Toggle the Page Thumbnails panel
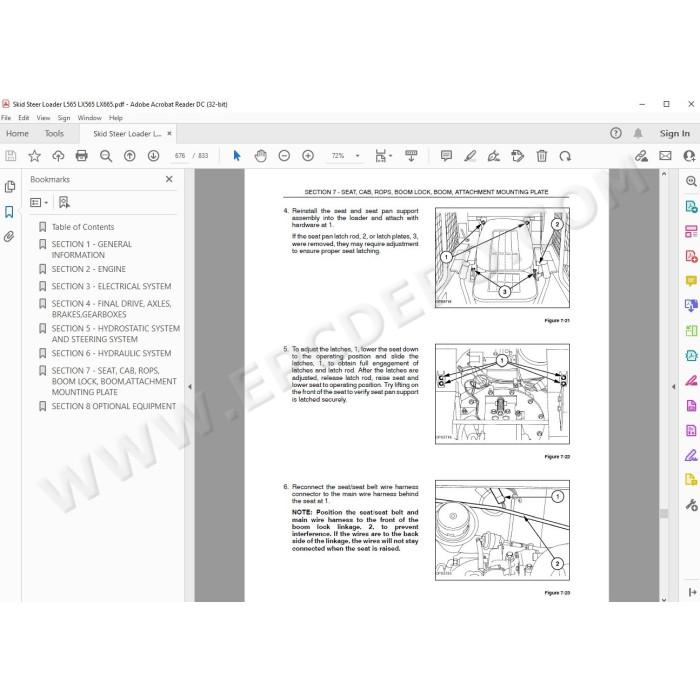Screen dimensions: 700x700 9,187
